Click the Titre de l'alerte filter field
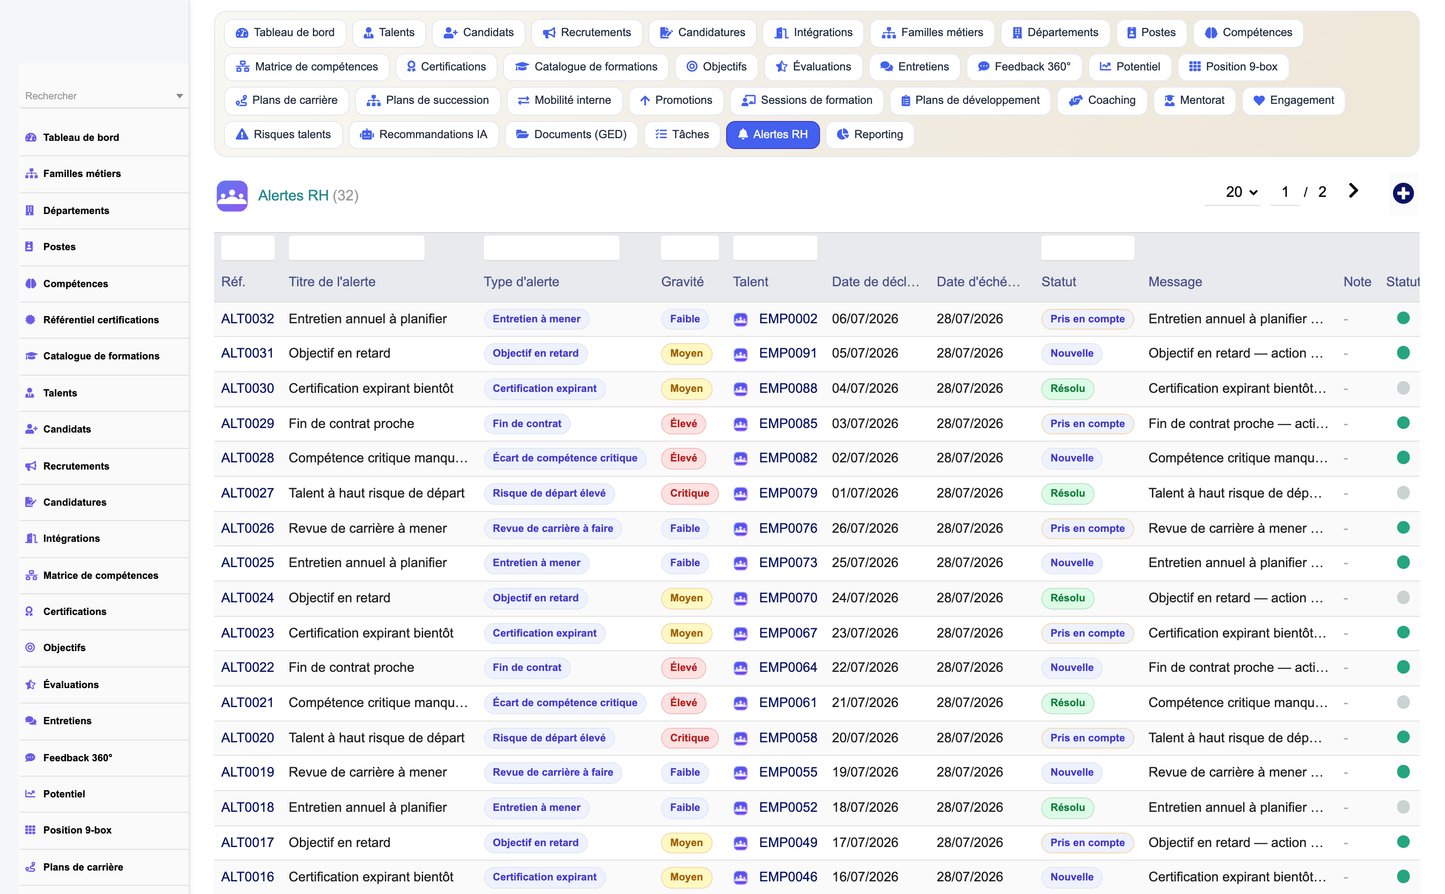 click(x=357, y=248)
